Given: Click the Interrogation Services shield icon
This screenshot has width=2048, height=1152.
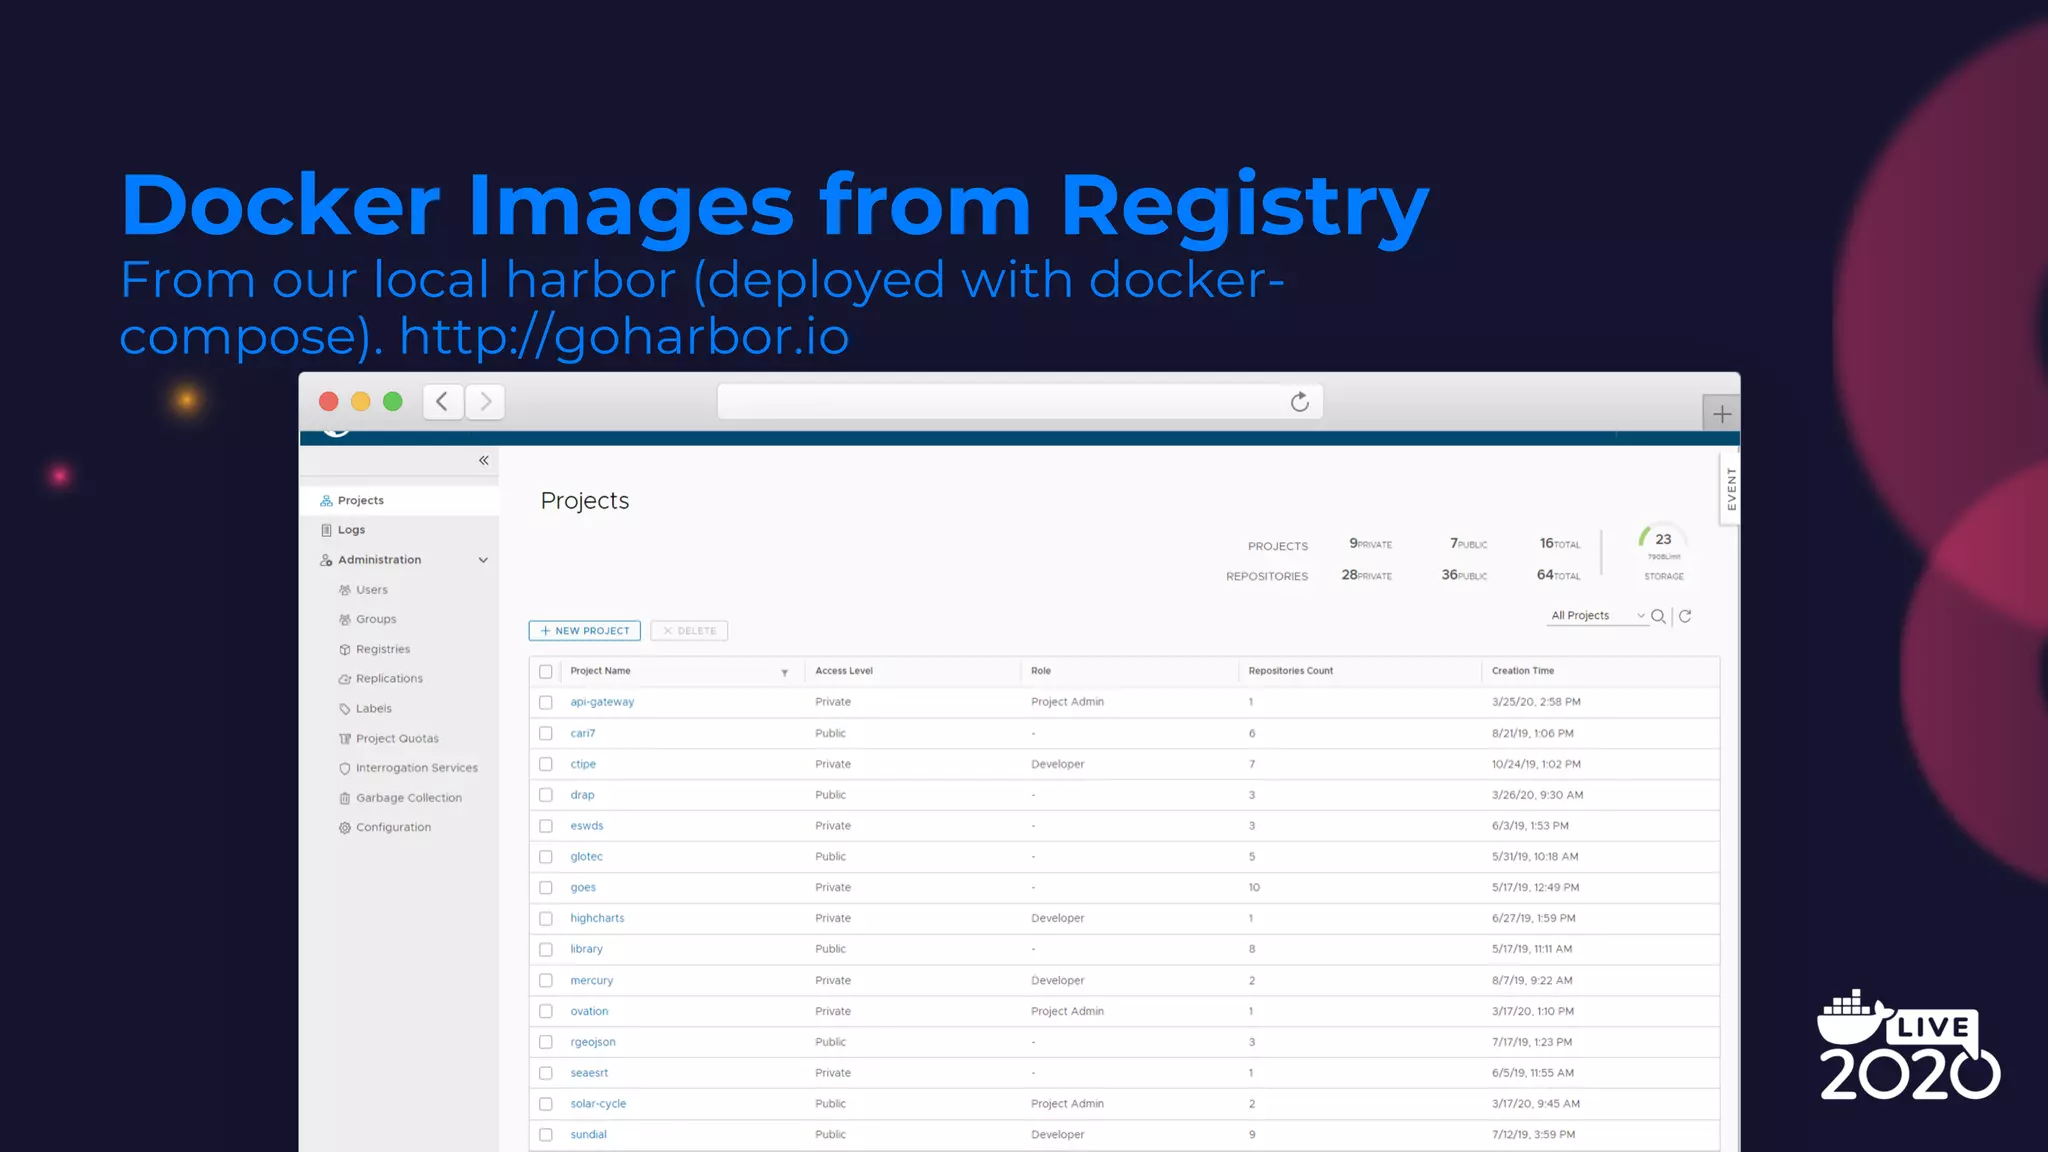Looking at the screenshot, I should click(x=345, y=769).
